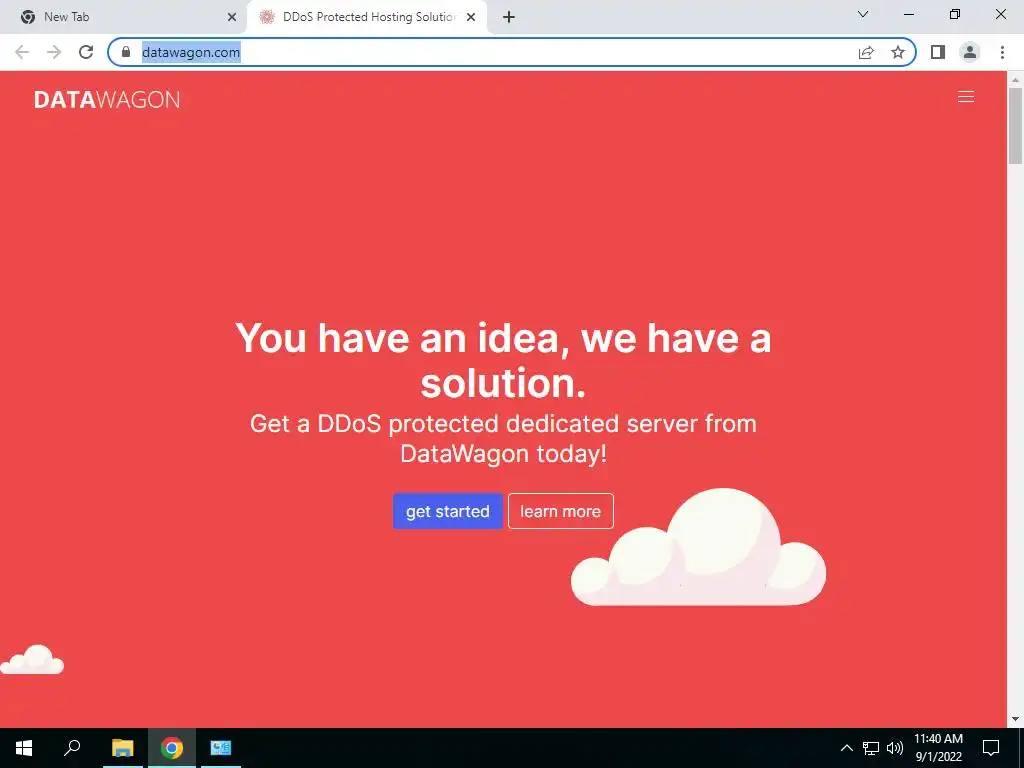Share this page icon in address bar

tap(866, 52)
